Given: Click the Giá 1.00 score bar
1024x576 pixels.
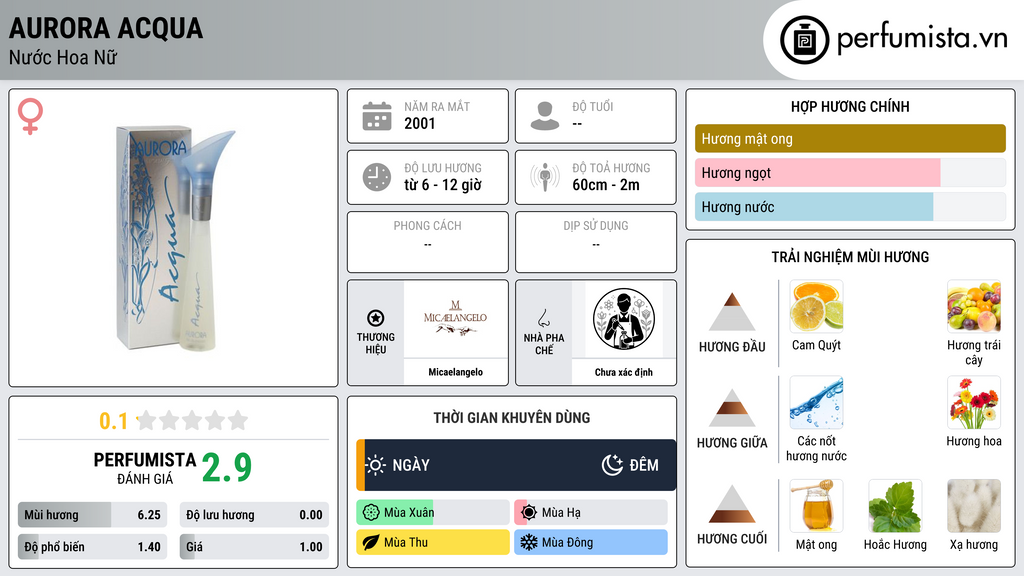Looking at the screenshot, I should (254, 547).
